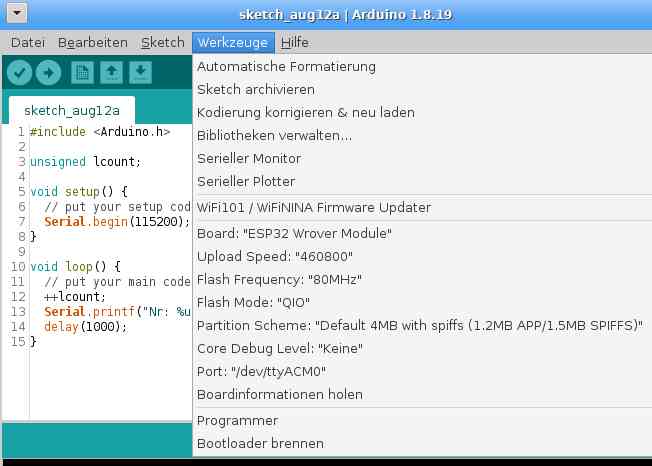Viewport: 652px width, 466px height.
Task: Click line number 15 in the gutter
Action: point(18,342)
